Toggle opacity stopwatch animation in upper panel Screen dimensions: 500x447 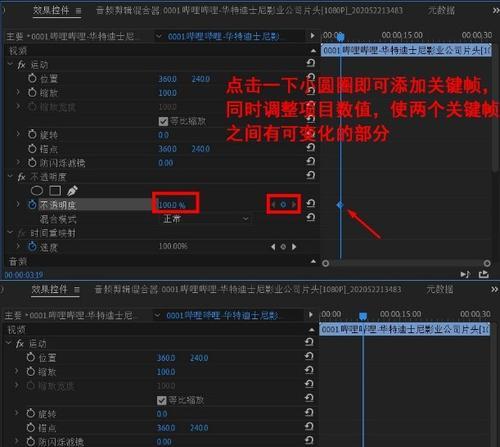tap(32, 204)
